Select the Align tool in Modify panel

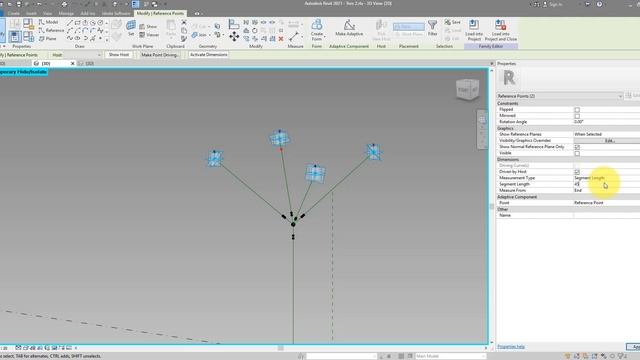(x=234, y=24)
